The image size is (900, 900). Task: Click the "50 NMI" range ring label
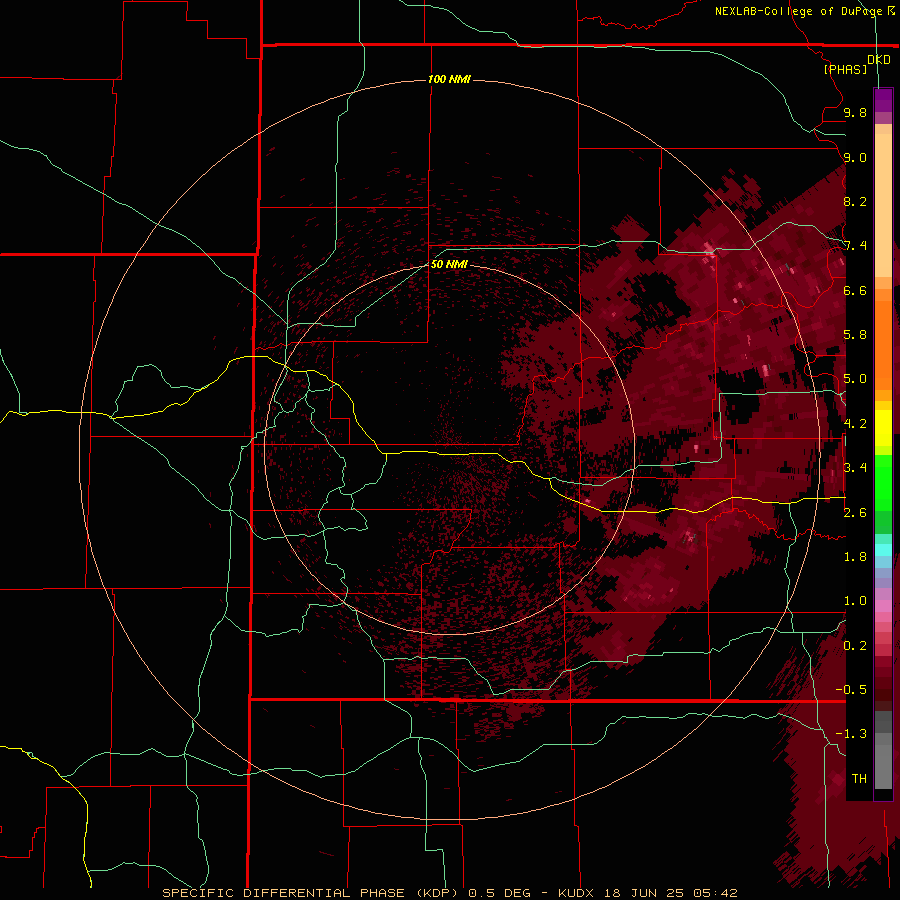[x=449, y=264]
